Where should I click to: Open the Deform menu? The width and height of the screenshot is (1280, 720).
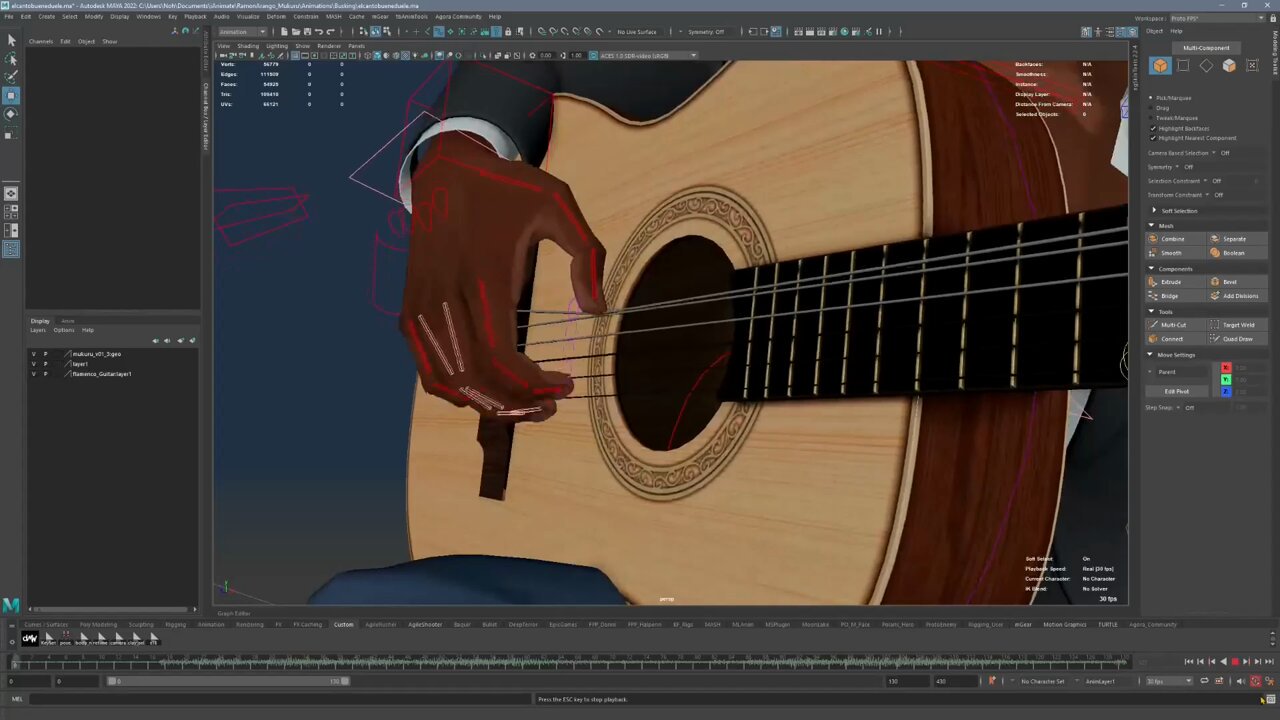click(276, 16)
